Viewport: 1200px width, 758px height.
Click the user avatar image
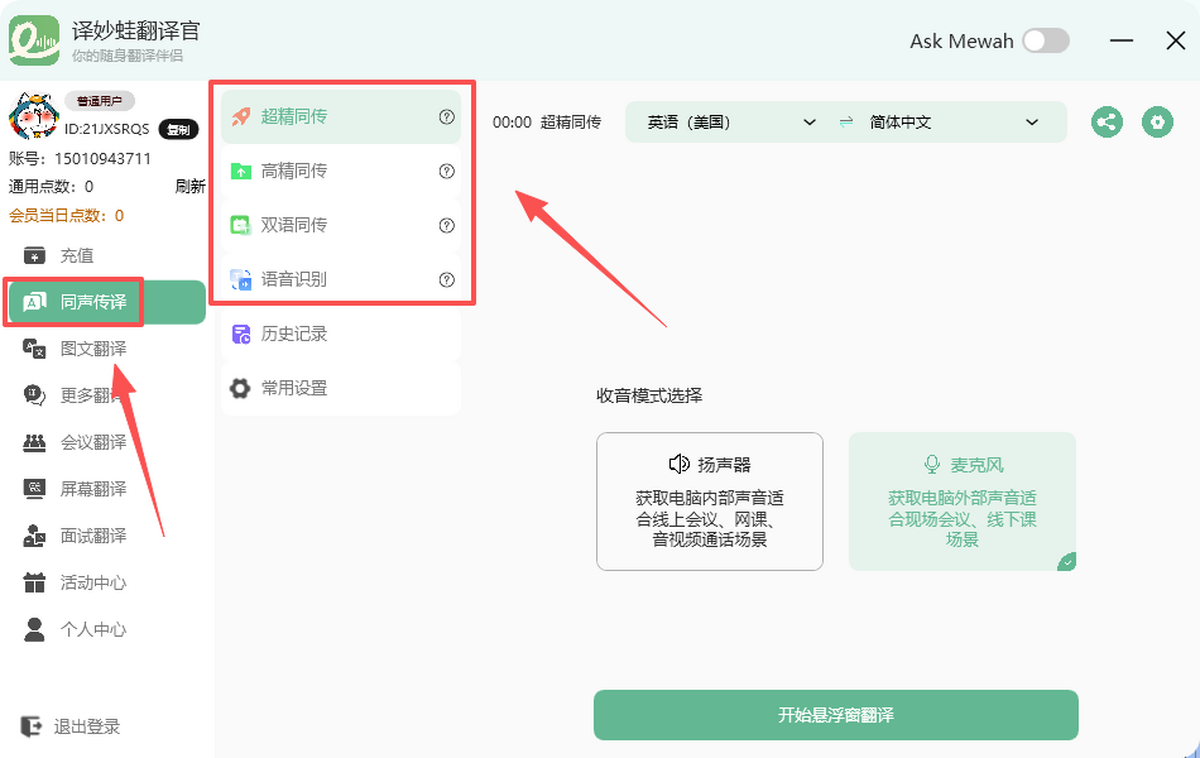click(34, 116)
